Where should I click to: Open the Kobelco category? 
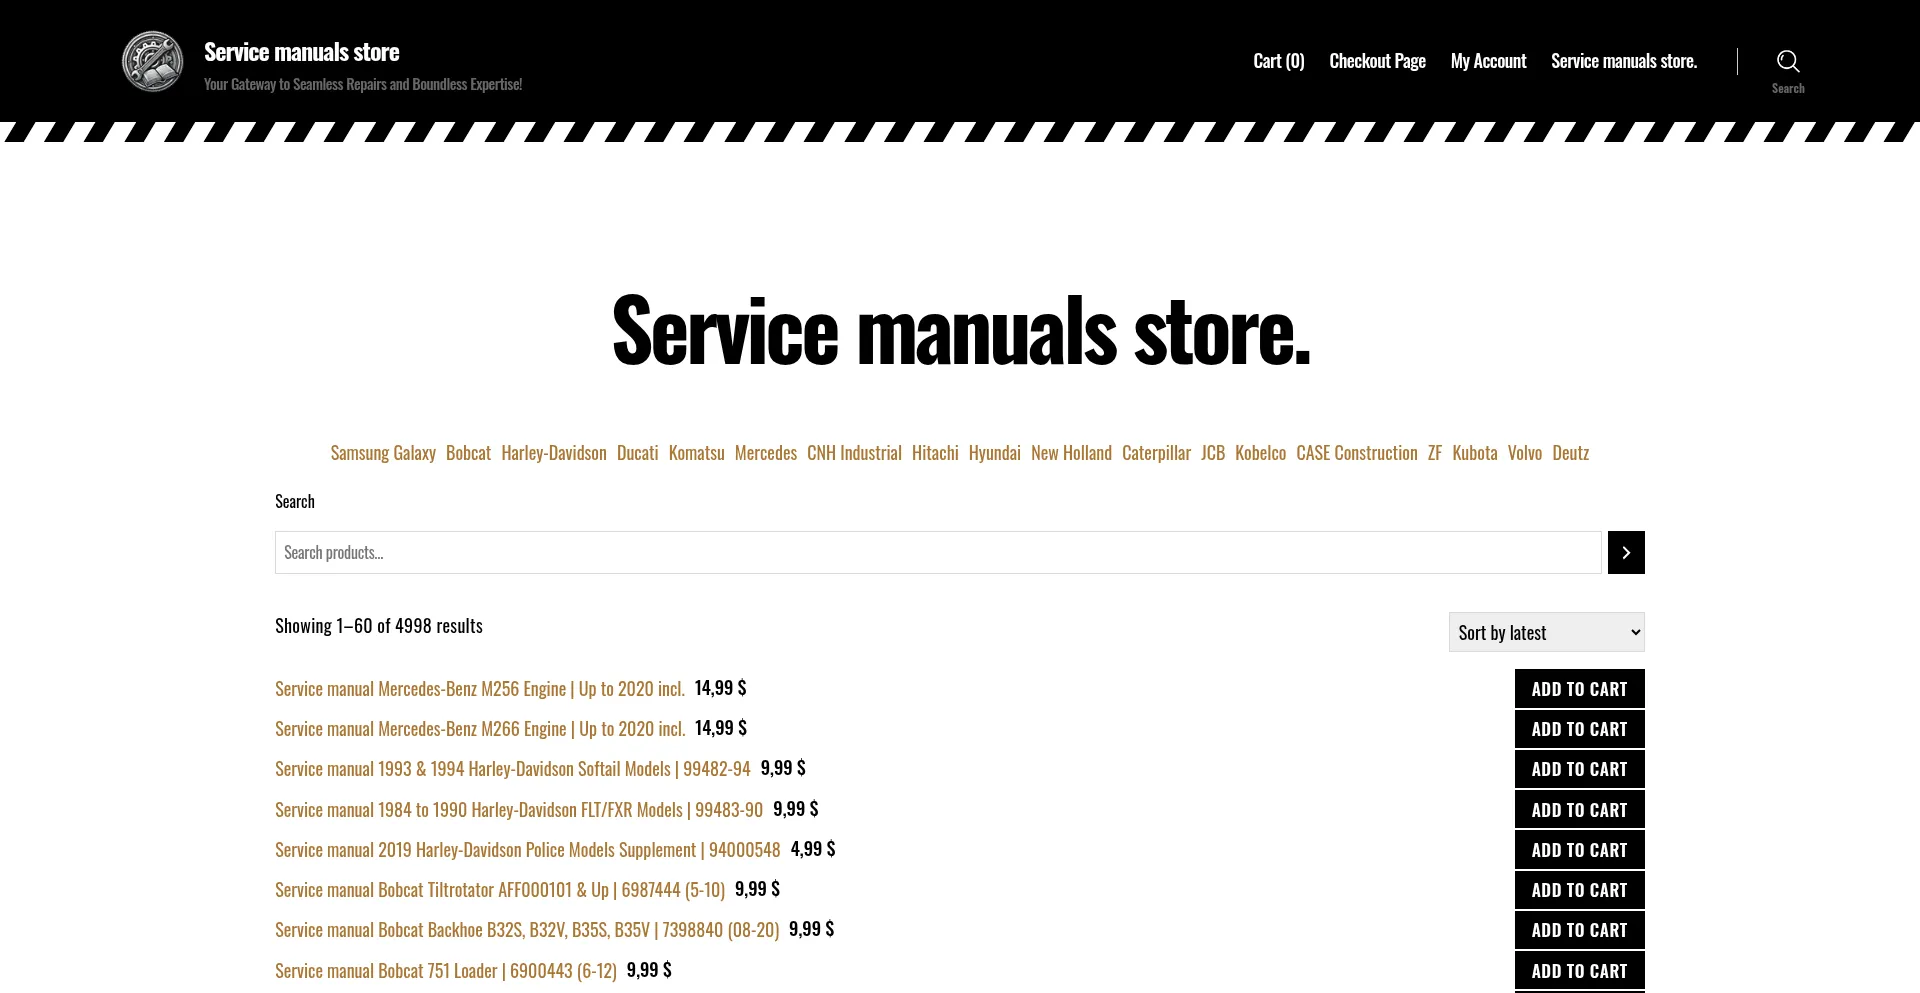coord(1260,453)
